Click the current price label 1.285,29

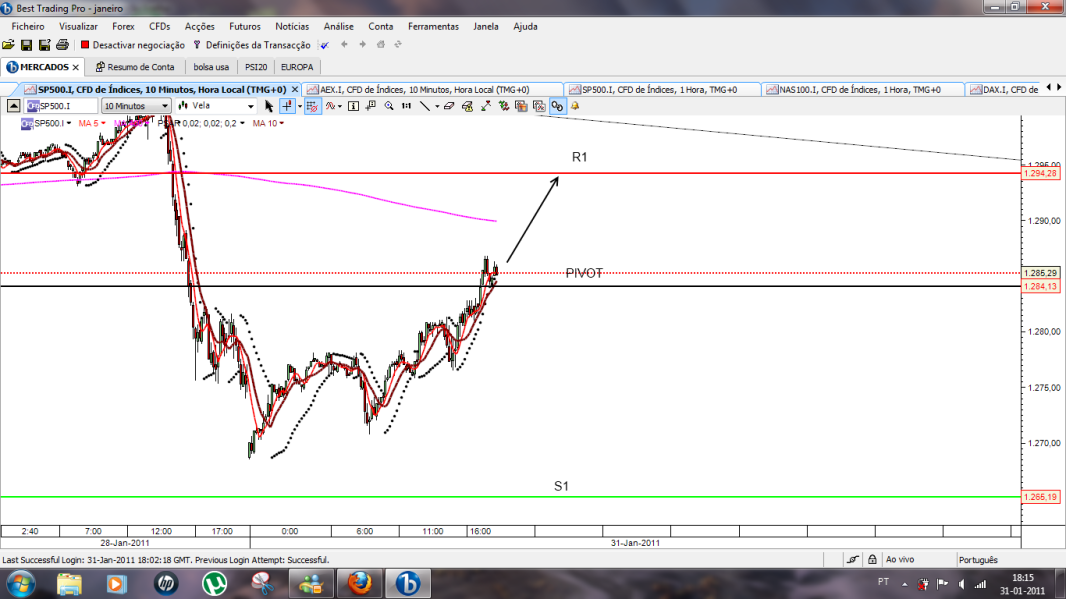(x=1041, y=273)
